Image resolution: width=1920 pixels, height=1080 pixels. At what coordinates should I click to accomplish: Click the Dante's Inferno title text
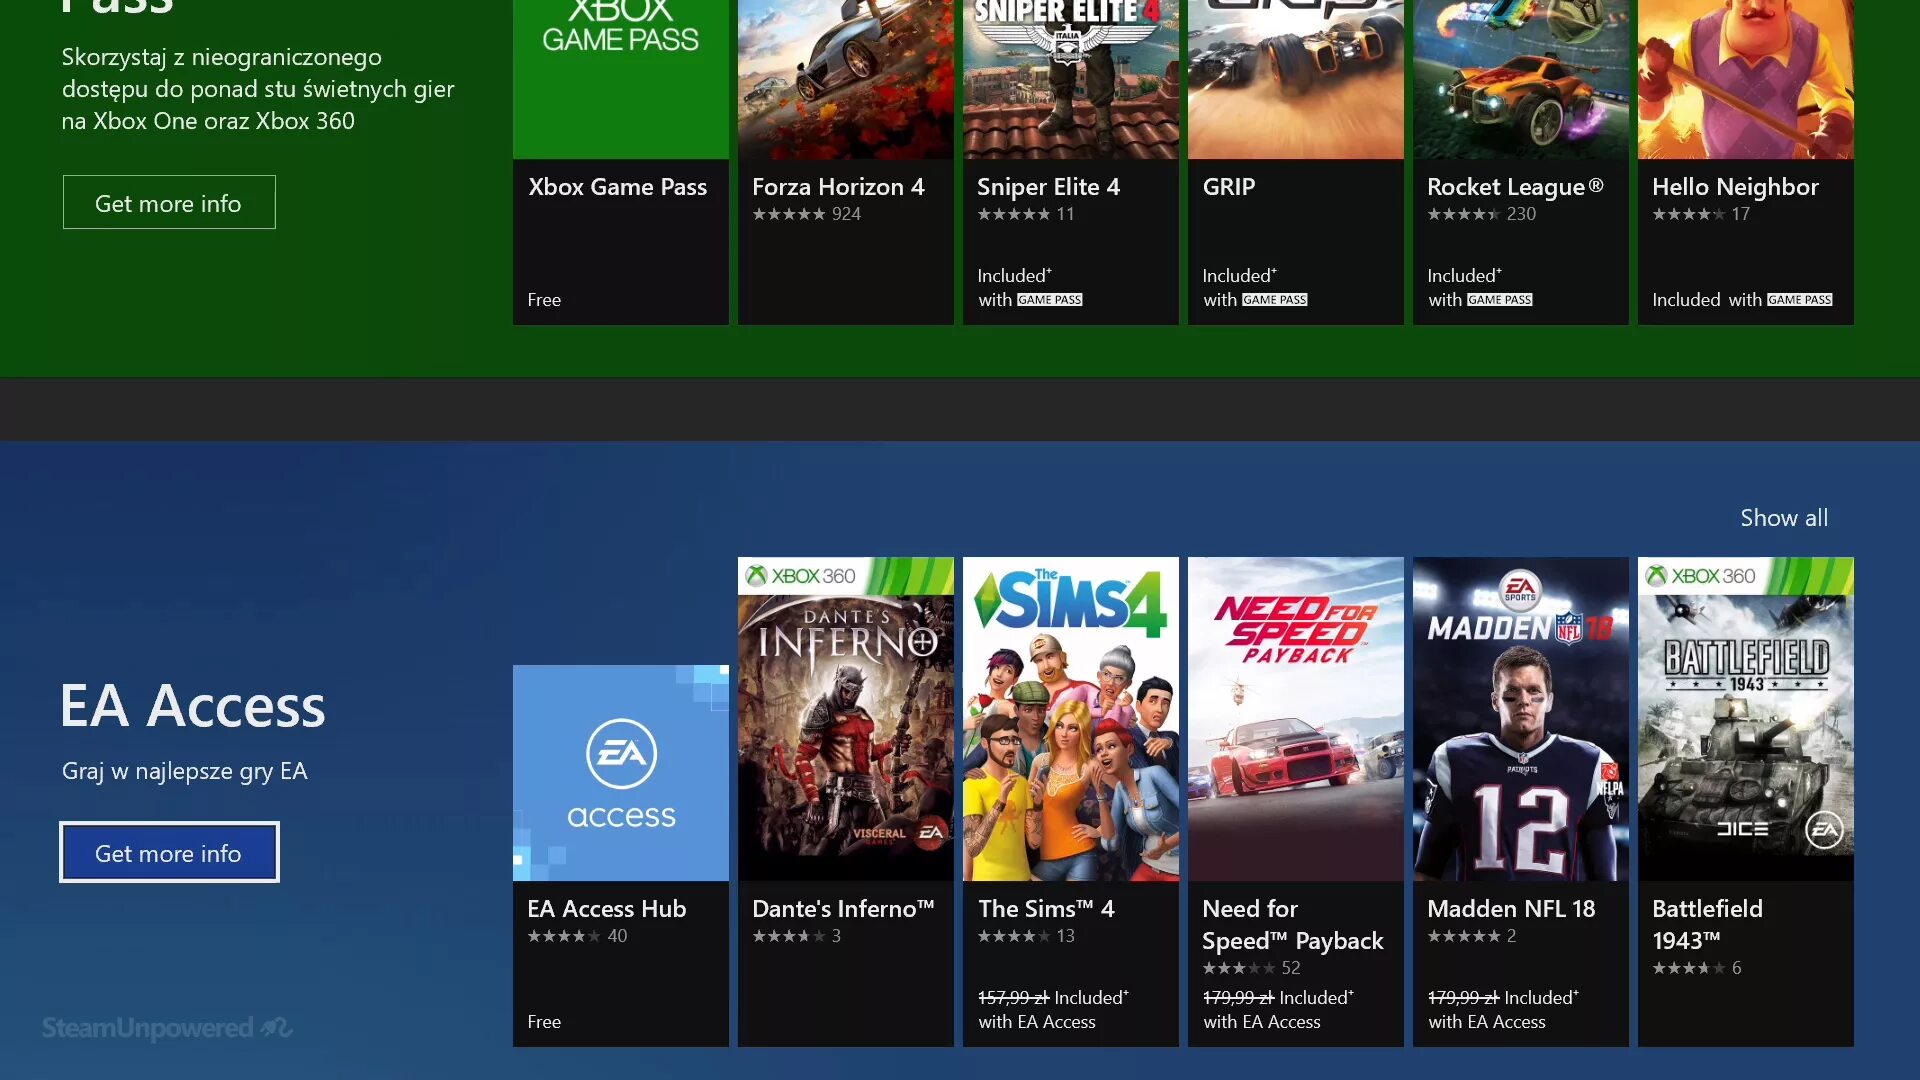[x=843, y=909]
